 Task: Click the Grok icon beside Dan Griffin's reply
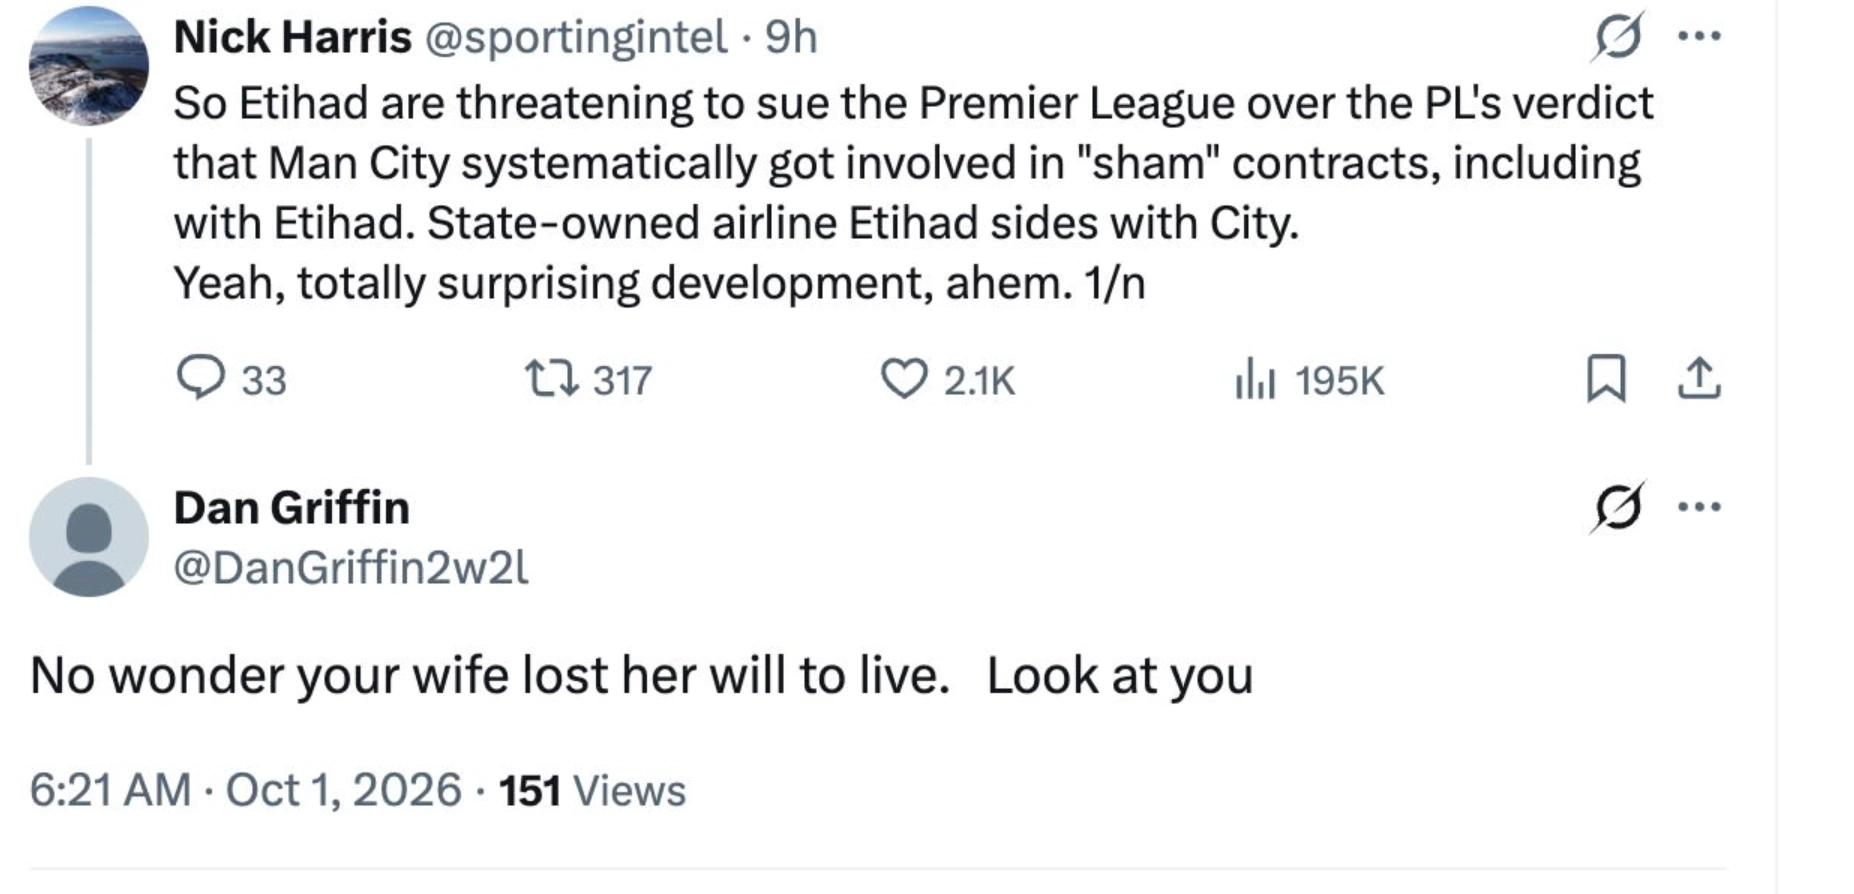1617,507
